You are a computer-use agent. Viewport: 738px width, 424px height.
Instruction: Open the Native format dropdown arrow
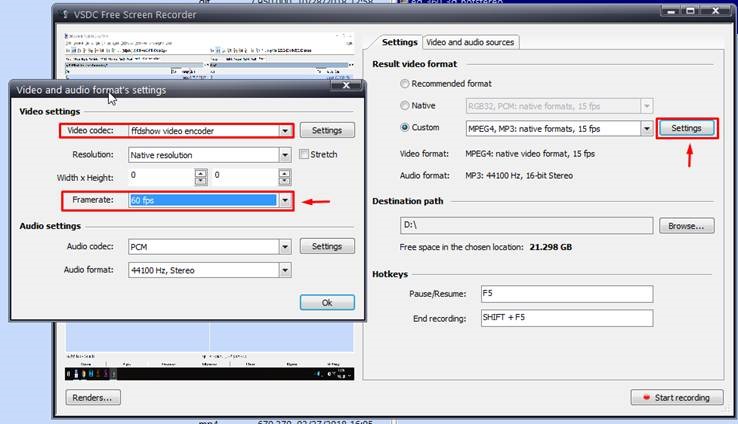[647, 106]
